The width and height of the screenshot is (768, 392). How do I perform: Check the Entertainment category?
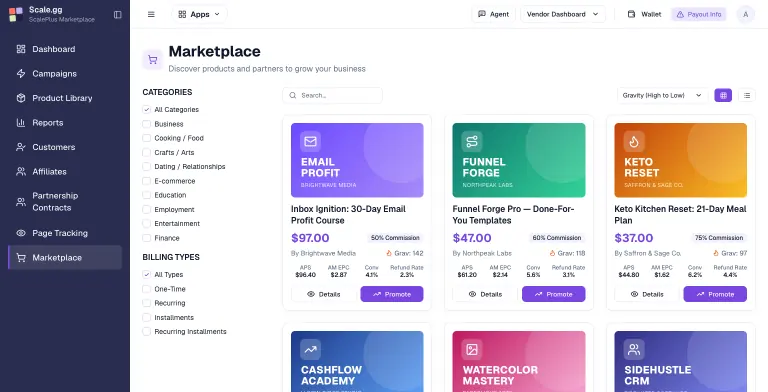click(x=146, y=223)
